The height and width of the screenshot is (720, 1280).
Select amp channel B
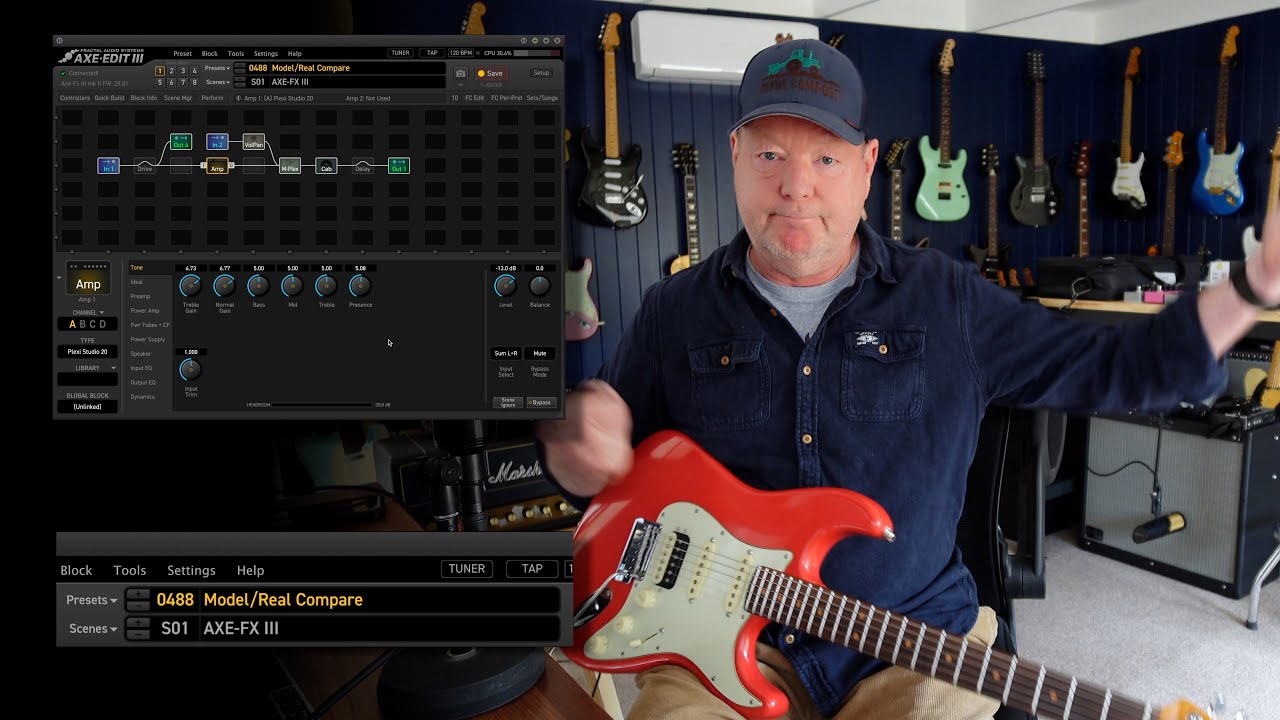tap(83, 325)
